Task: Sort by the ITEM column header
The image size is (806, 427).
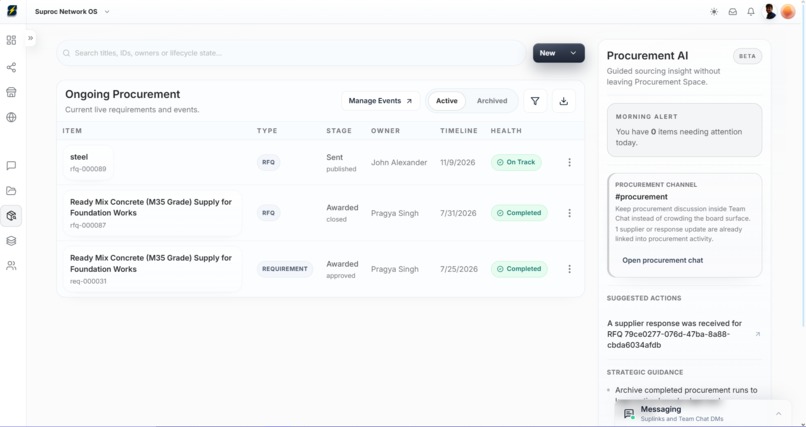Action: point(72,131)
